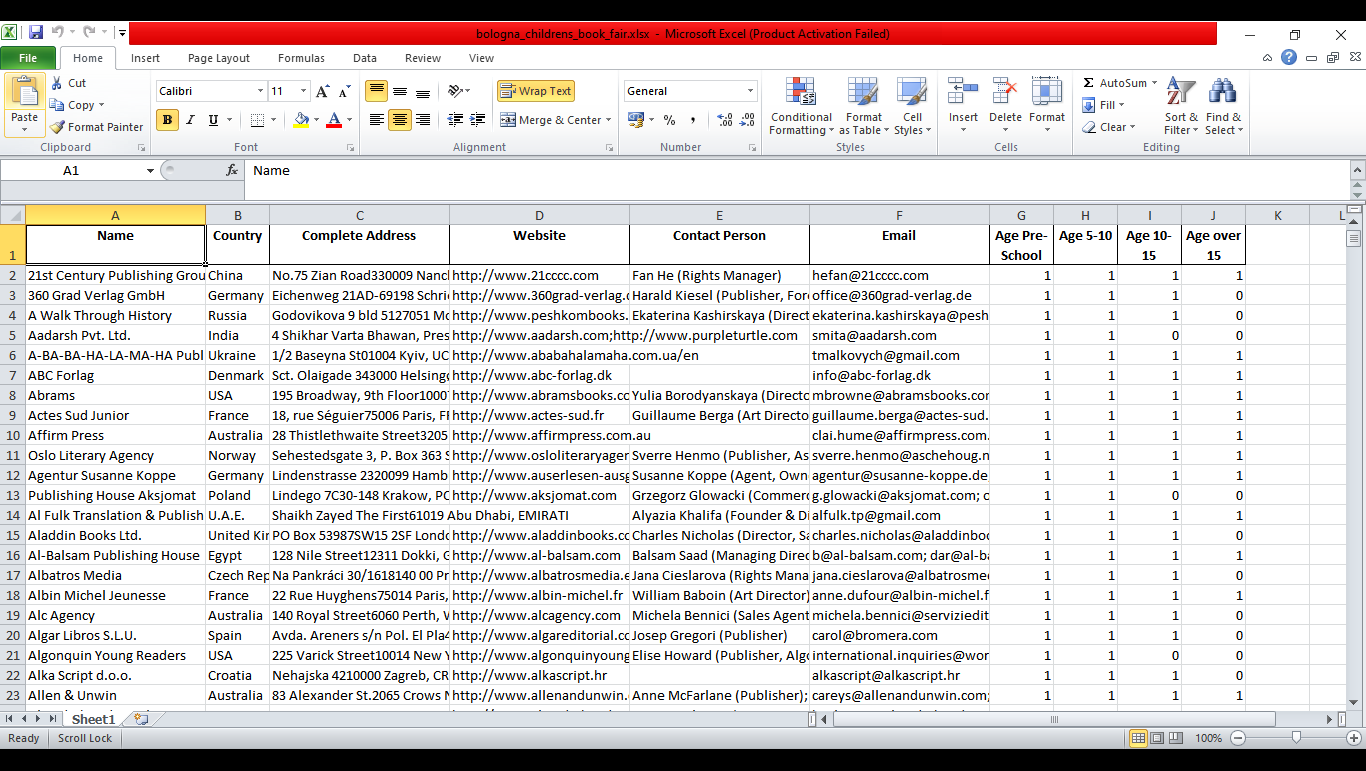
Task: Switch to the Formulas tab
Action: click(301, 58)
